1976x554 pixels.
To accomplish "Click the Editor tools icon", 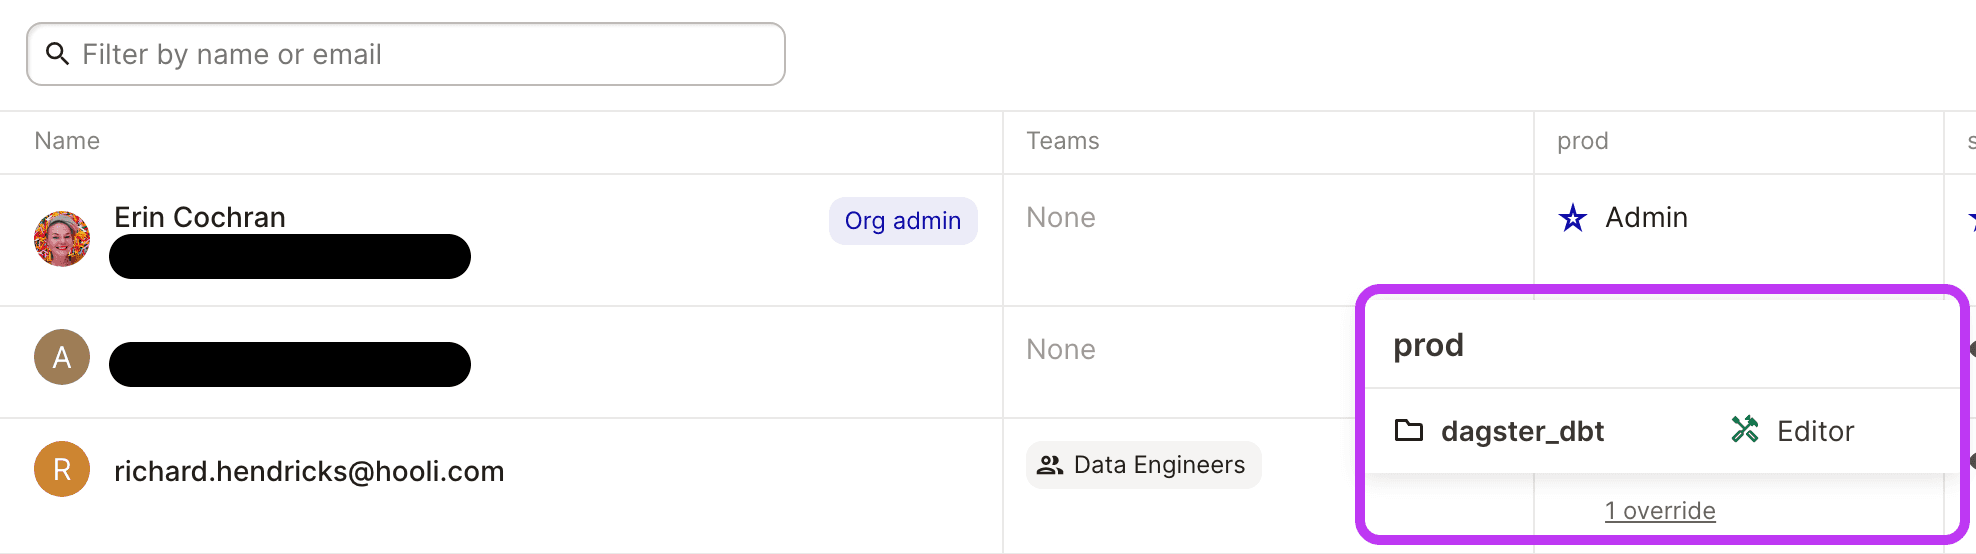I will 1745,430.
